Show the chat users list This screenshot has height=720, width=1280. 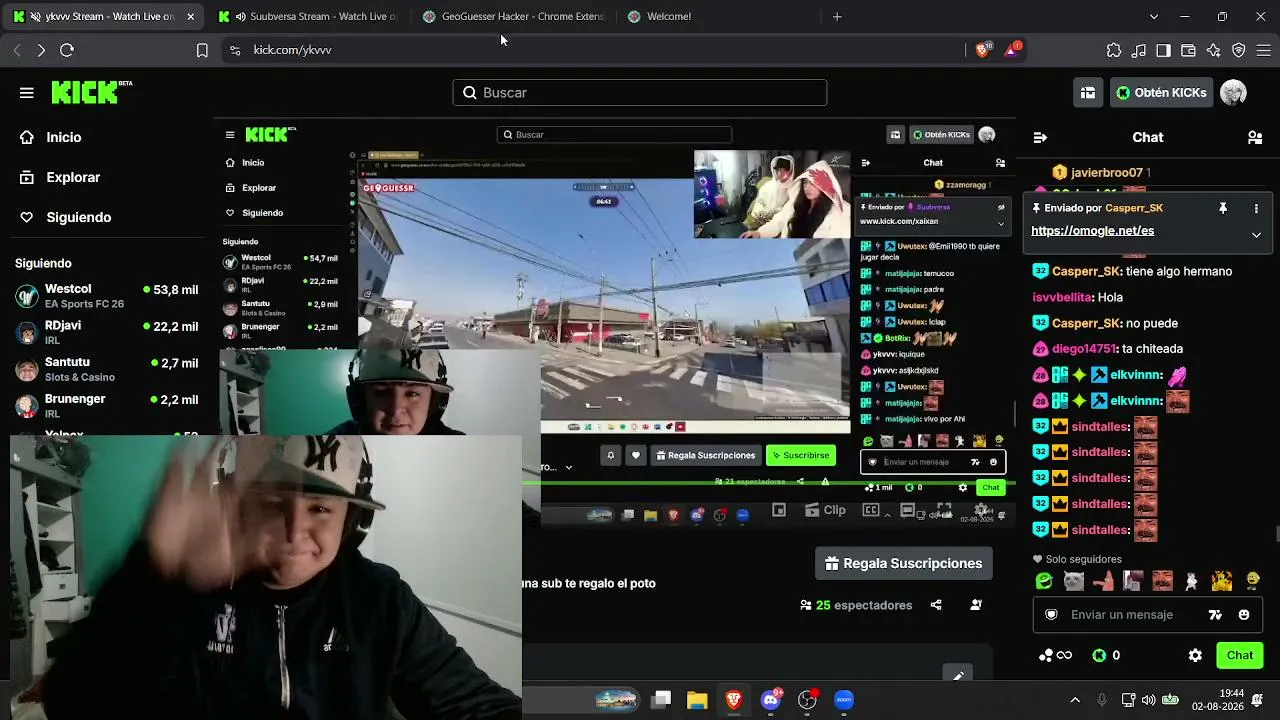(1255, 138)
